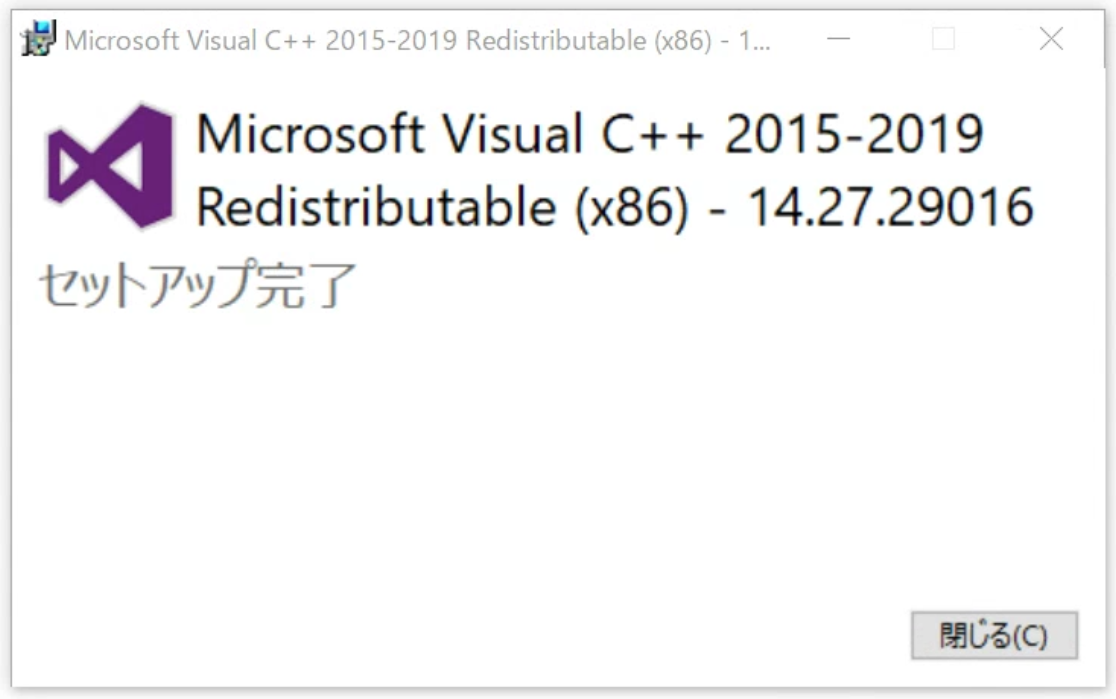Click 2015-2019 in the large heading
Viewport: 1116px width, 699px height.
pos(854,135)
